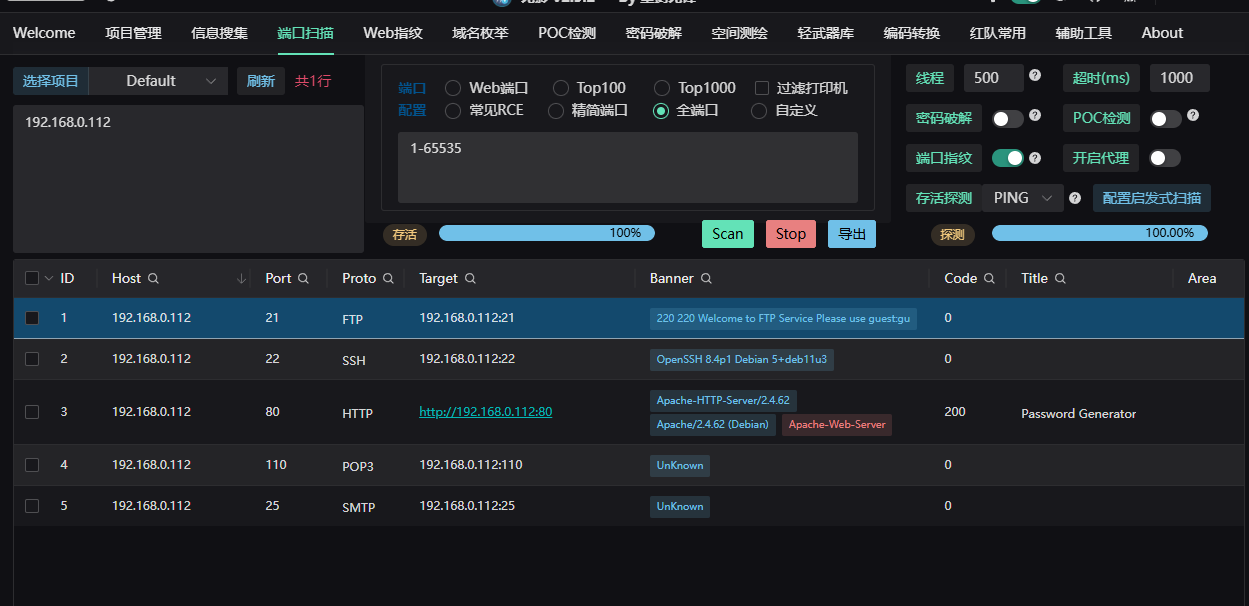Open the POC检测 tab
The image size is (1249, 606).
pyautogui.click(x=567, y=33)
